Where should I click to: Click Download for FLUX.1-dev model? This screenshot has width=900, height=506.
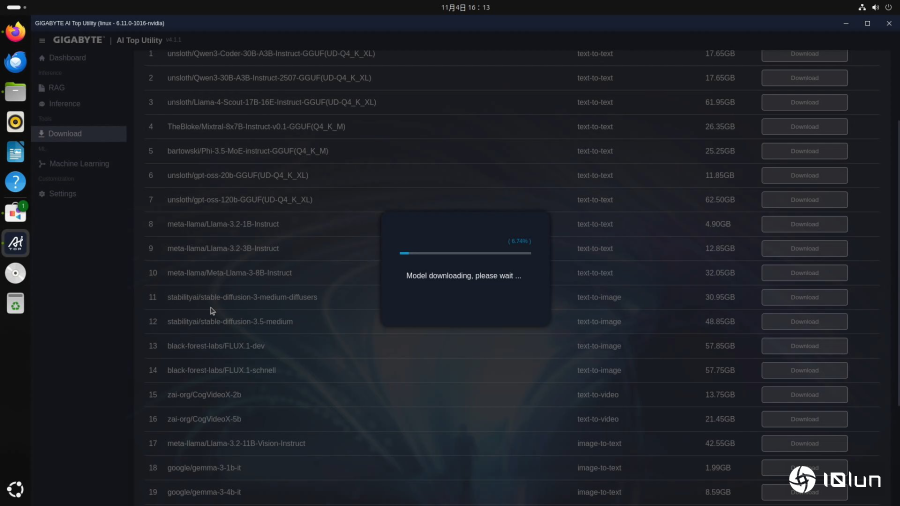click(x=804, y=346)
